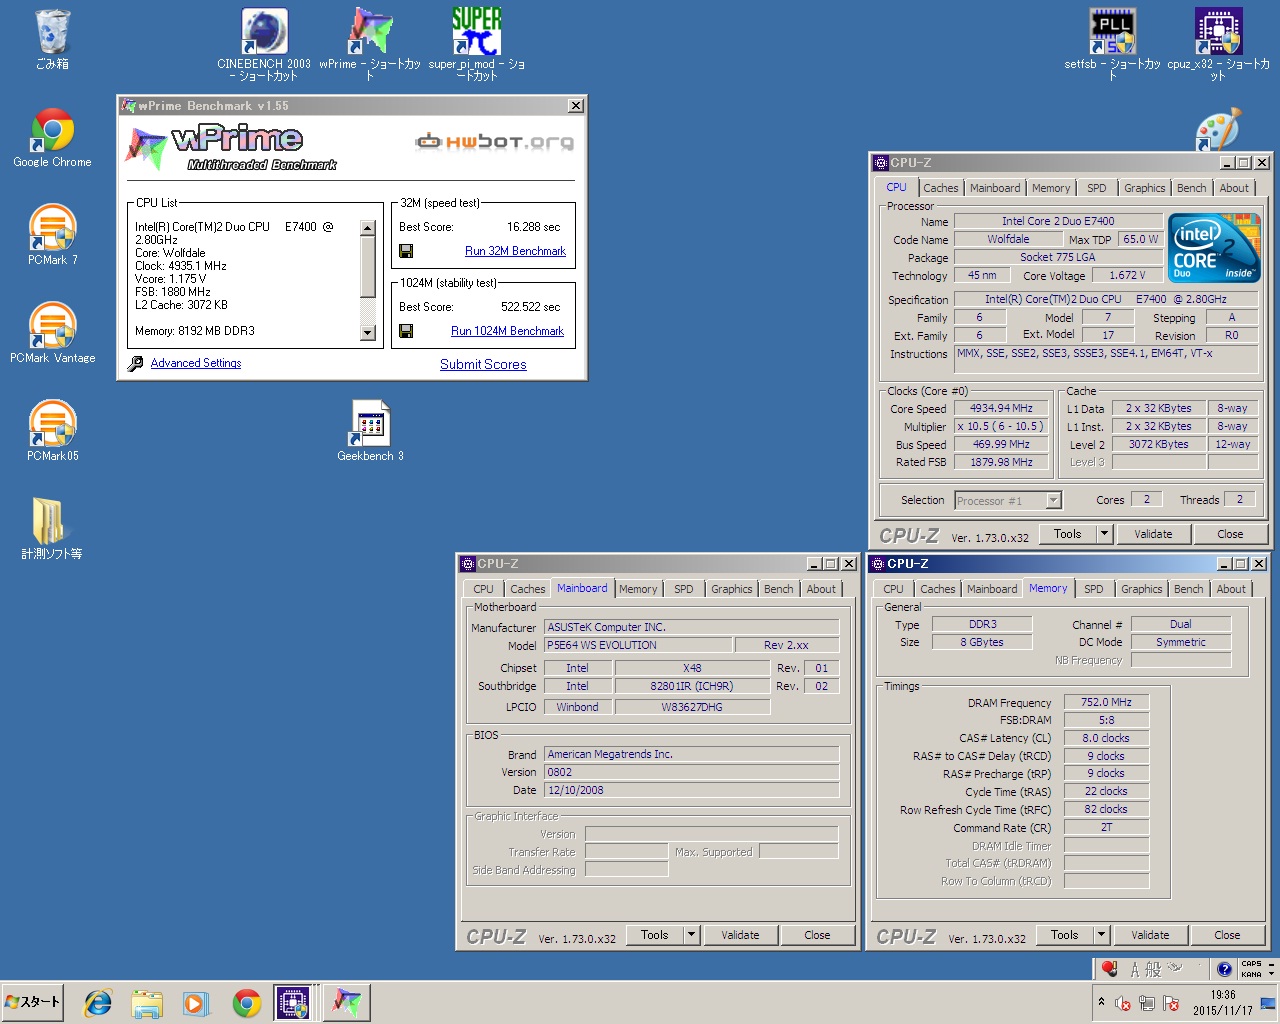Open Advanced Settings link in wPrime
Viewport: 1280px width, 1024px height.
196,364
